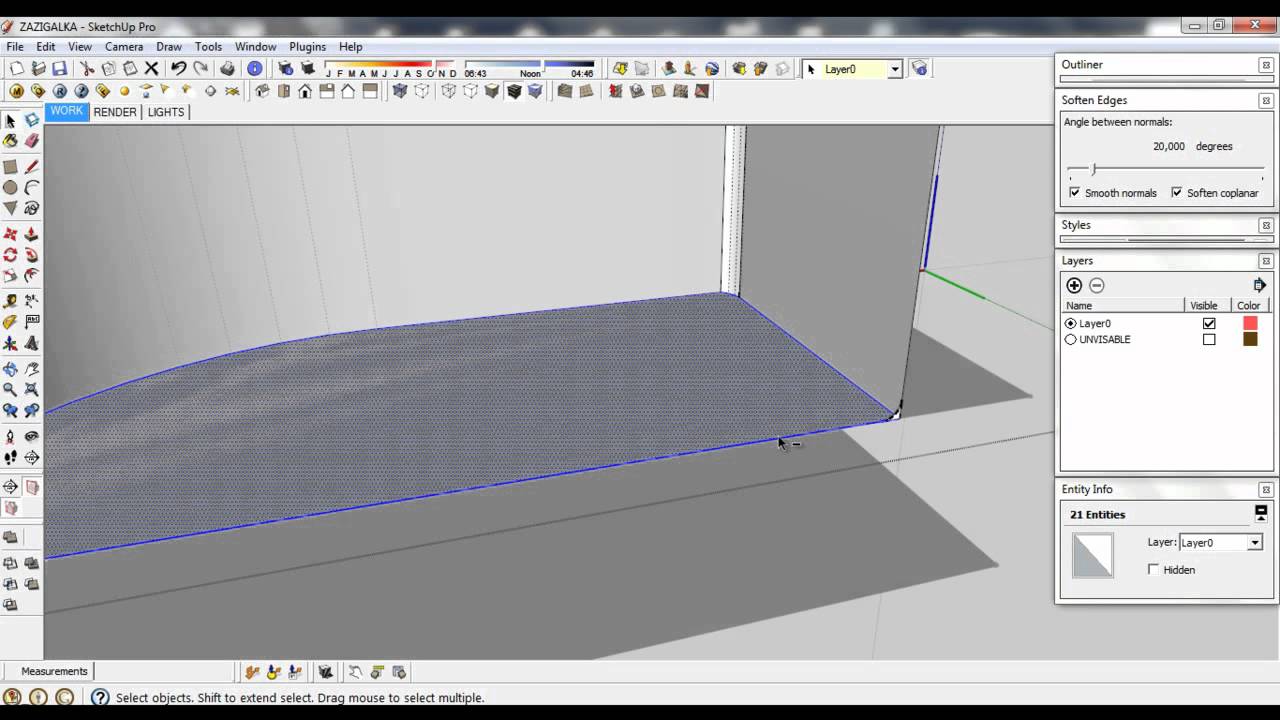1280x720 pixels.
Task: Save the model with the floppy icon
Action: (60, 69)
